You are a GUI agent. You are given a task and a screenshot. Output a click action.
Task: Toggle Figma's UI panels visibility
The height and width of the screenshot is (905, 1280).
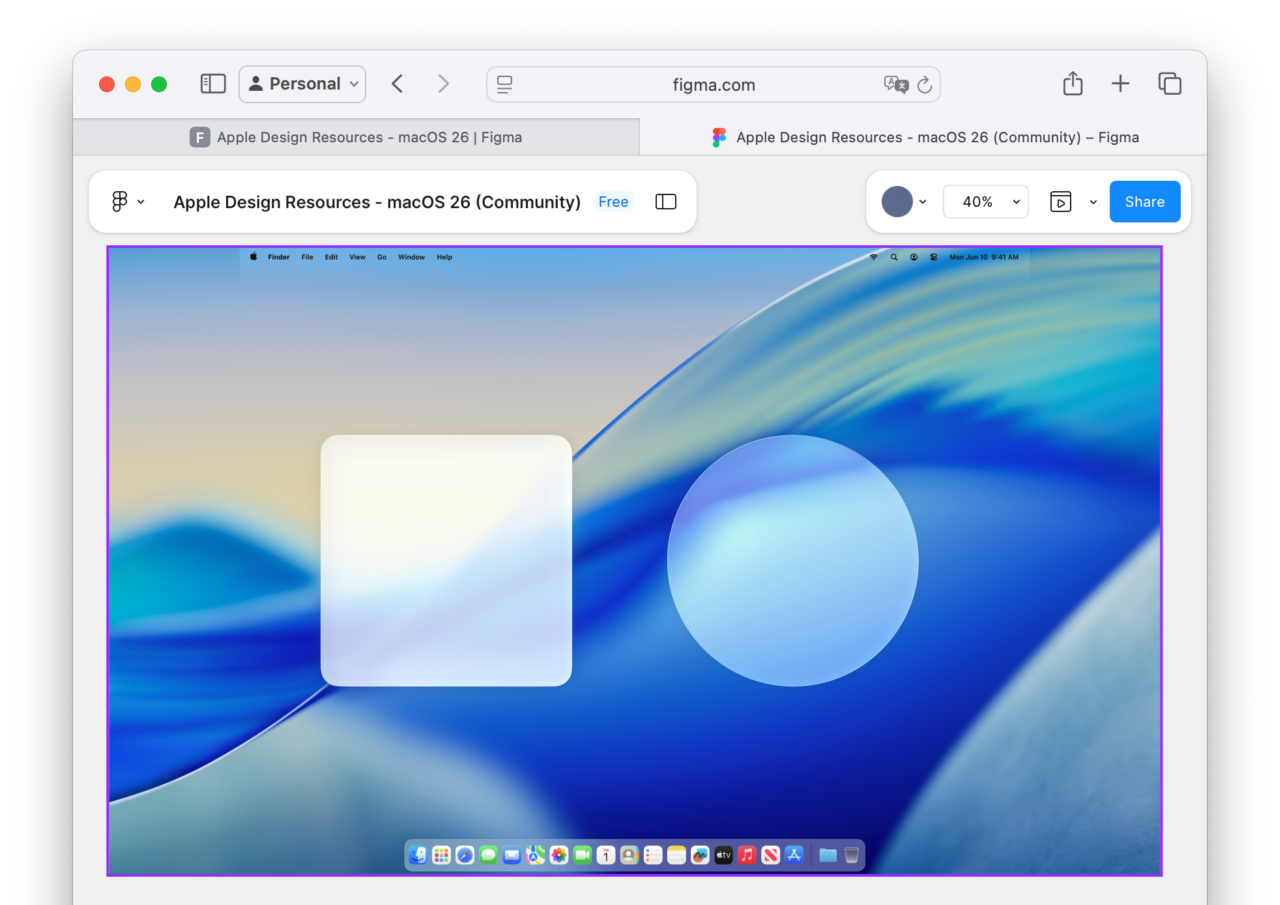(x=665, y=201)
